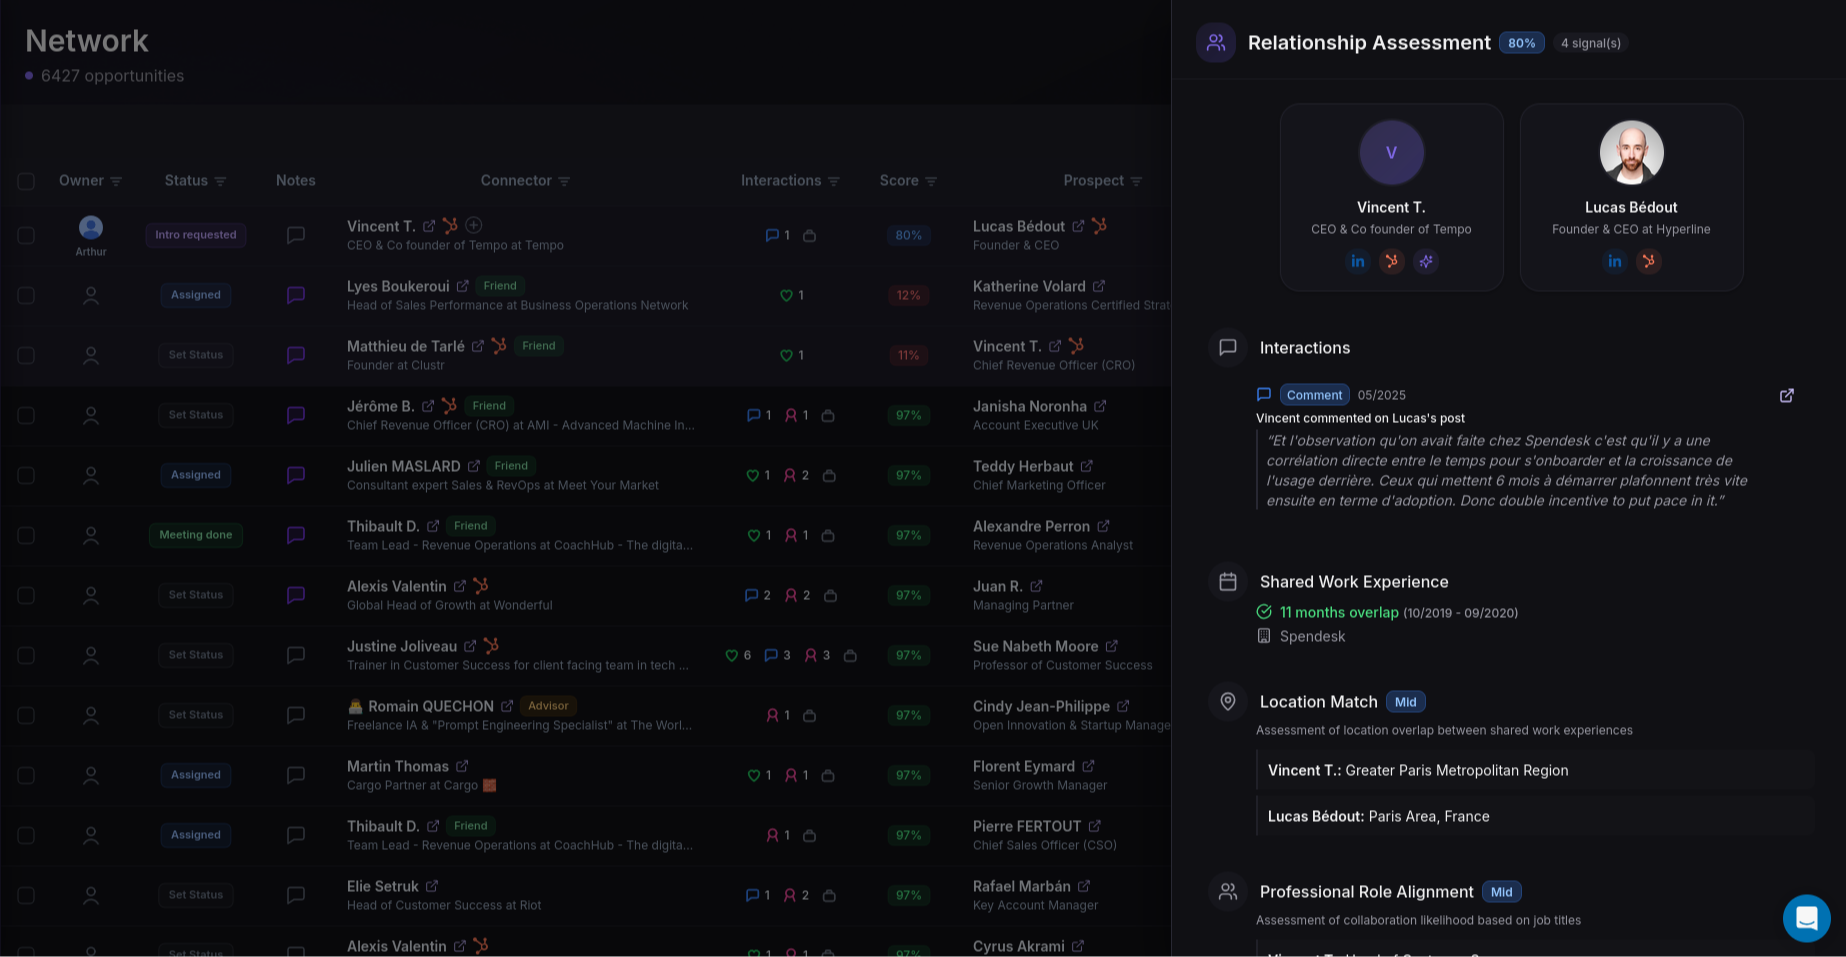Check the box for Lyes Boukeroui row
The height and width of the screenshot is (957, 1846).
(26, 295)
